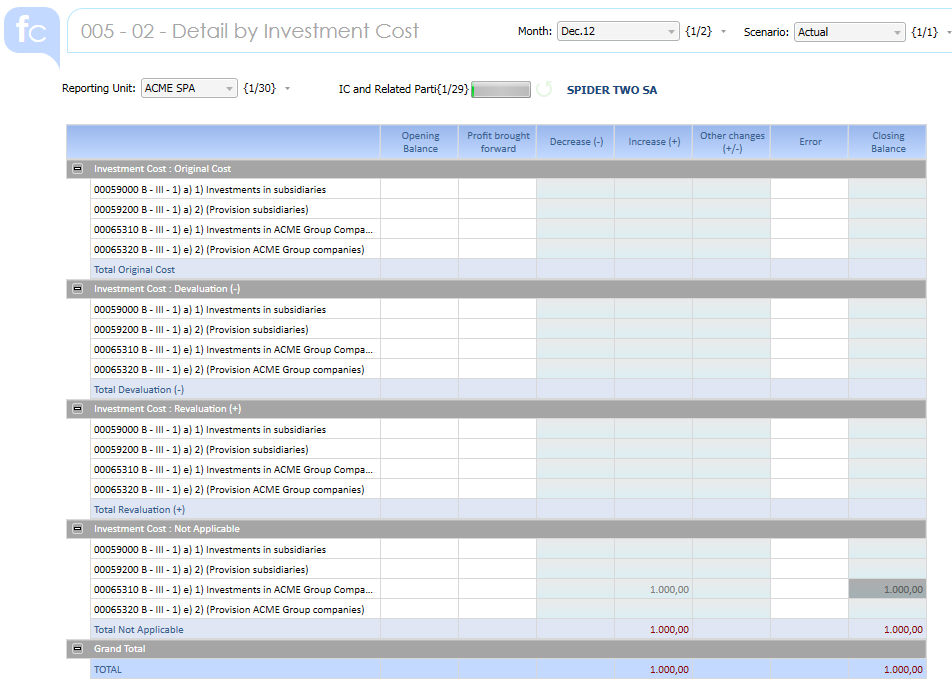Image resolution: width=952 pixels, height=695 pixels.
Task: Click the Opening Balance column header
Action: pos(420,142)
